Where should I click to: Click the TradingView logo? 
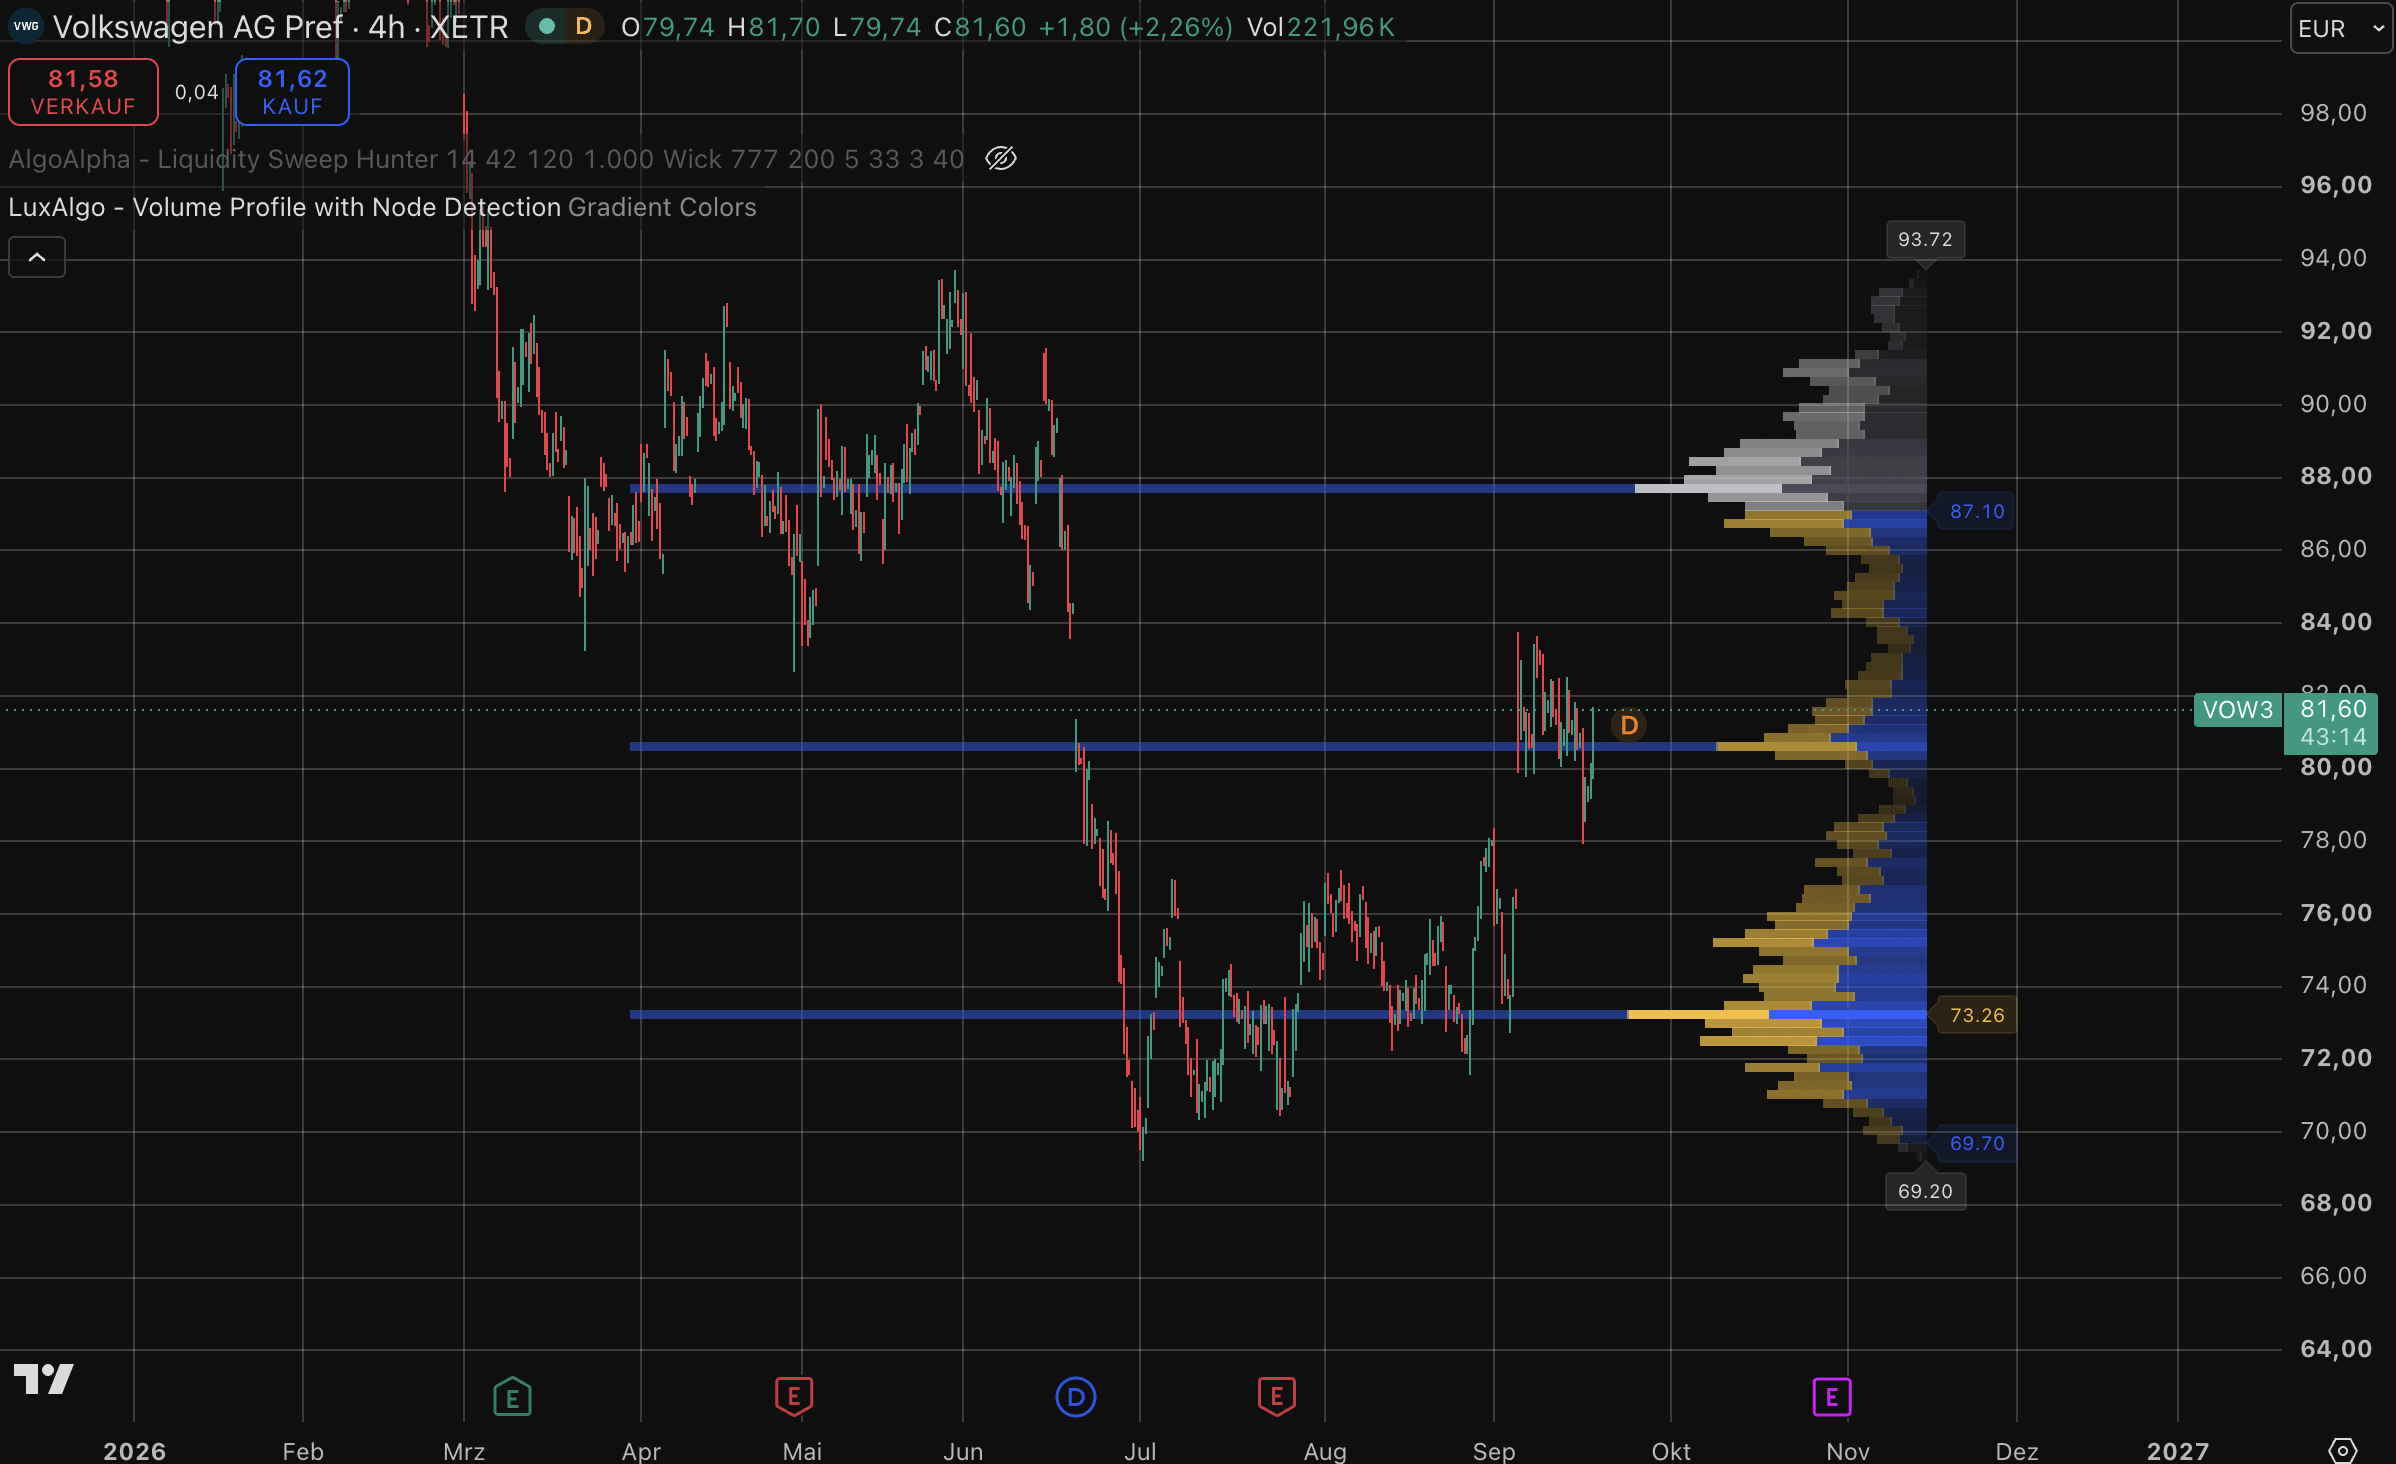click(44, 1379)
